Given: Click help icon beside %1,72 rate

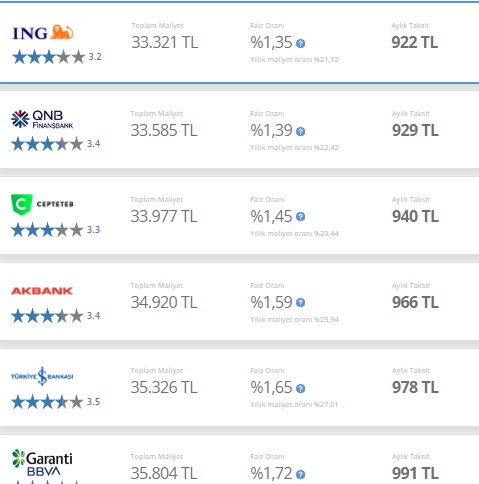Looking at the screenshot, I should (x=300, y=474).
